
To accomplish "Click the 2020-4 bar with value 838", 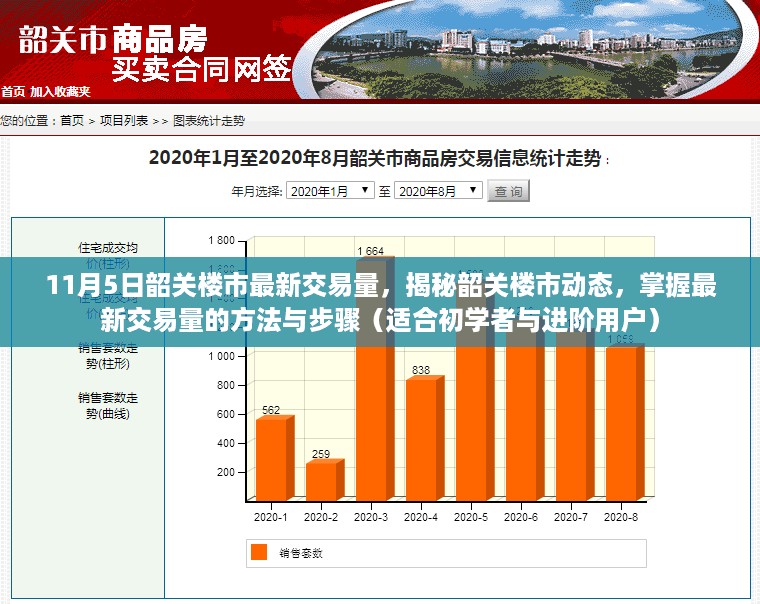I will (421, 440).
